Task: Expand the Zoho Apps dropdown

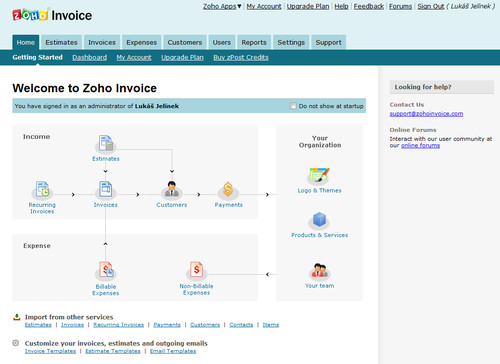Action: 222,6
